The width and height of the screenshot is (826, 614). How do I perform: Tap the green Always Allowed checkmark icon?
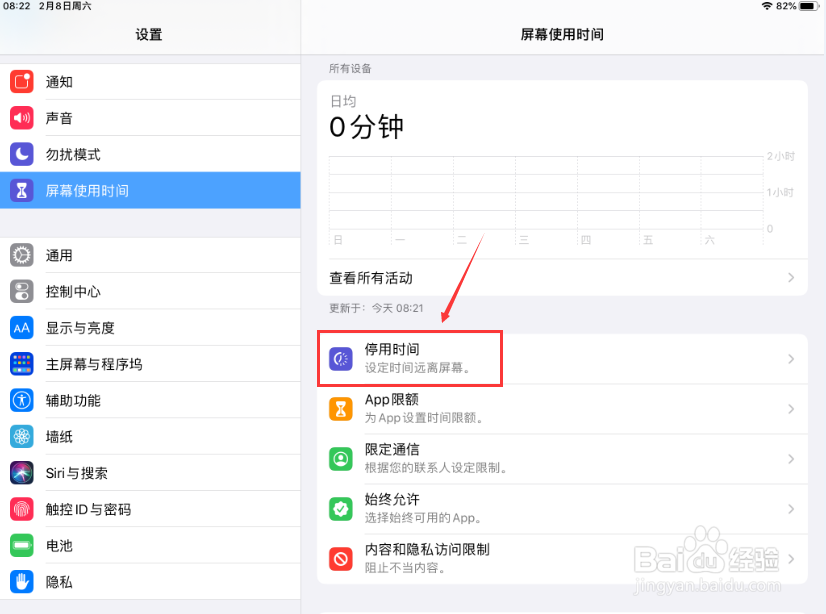point(341,509)
